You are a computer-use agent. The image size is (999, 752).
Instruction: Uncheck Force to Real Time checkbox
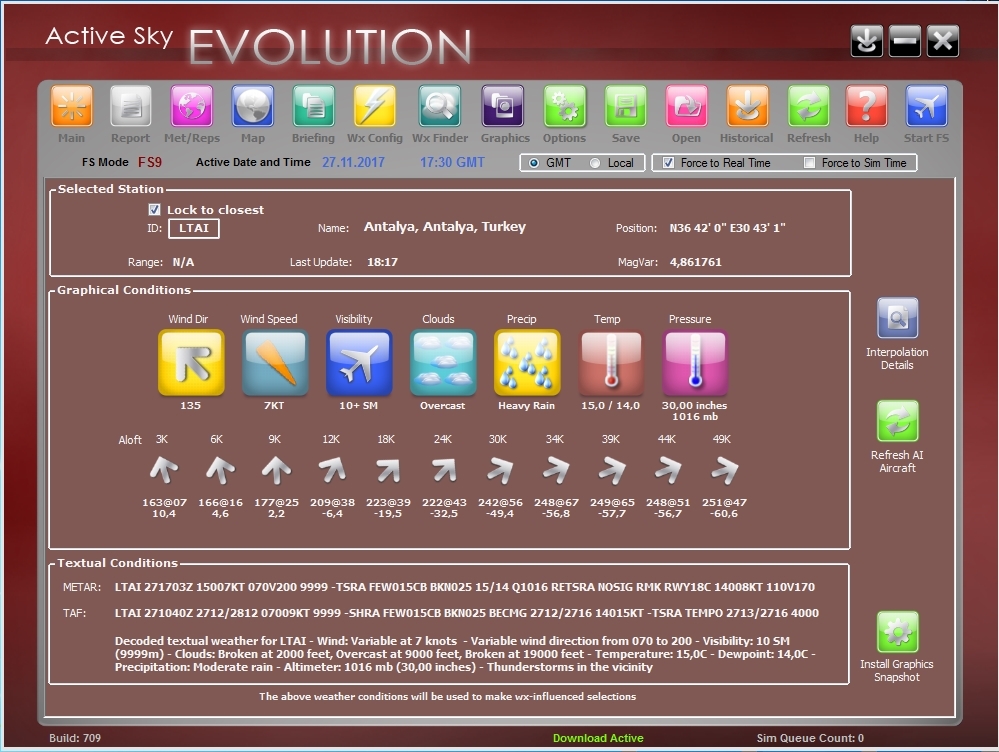[668, 163]
